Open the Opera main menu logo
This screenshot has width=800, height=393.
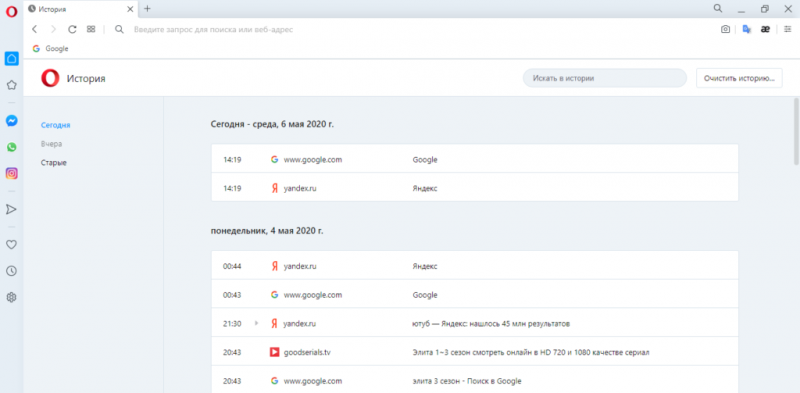pyautogui.click(x=11, y=11)
